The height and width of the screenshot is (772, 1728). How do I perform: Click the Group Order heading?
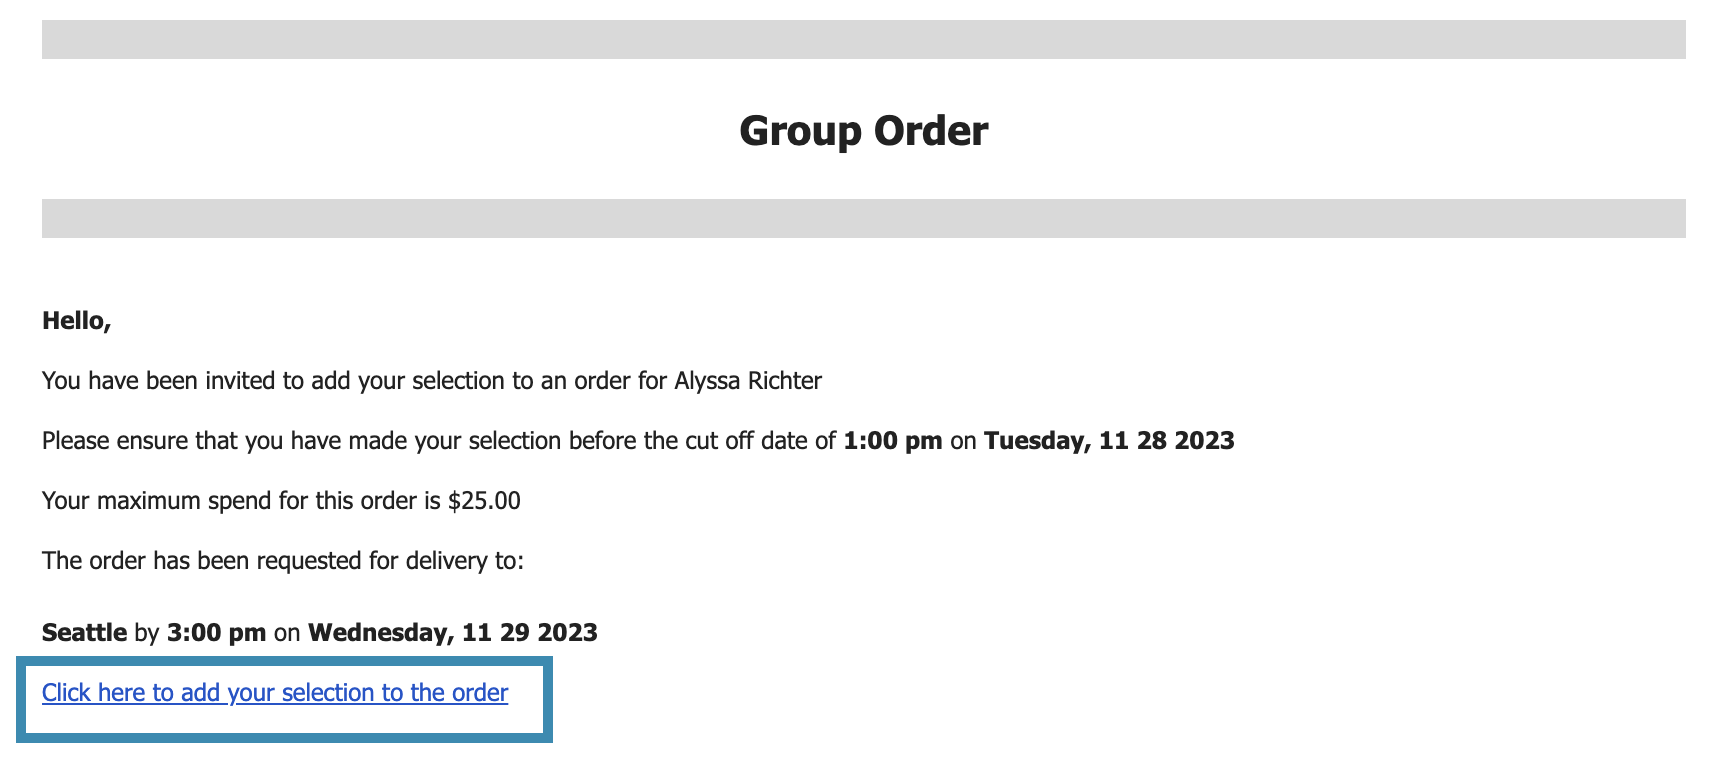(x=864, y=131)
